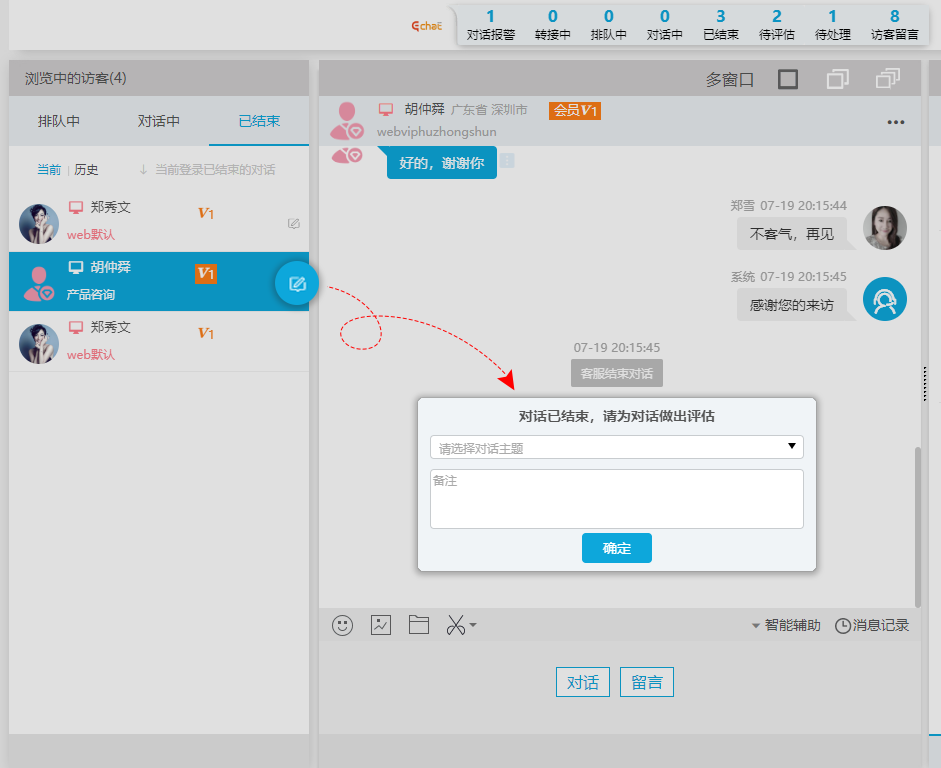Click small icon beside 好的，谢谢你 bubble
This screenshot has width=941, height=768.
tap(507, 161)
